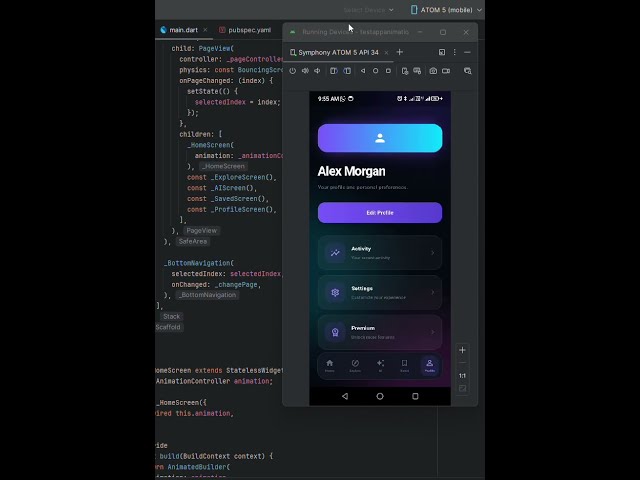Screen dimensions: 640x480
Task: Click the emulator toolbar Home circle
Action: [x=376, y=71]
